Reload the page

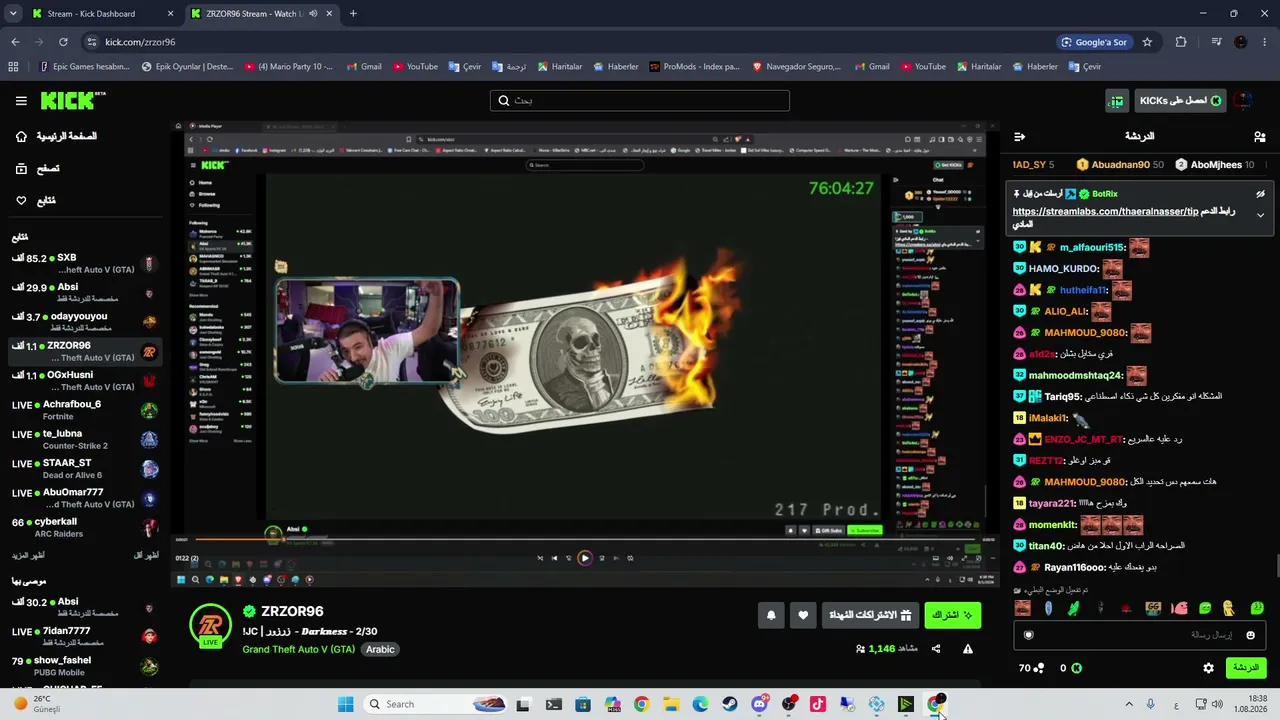[63, 42]
